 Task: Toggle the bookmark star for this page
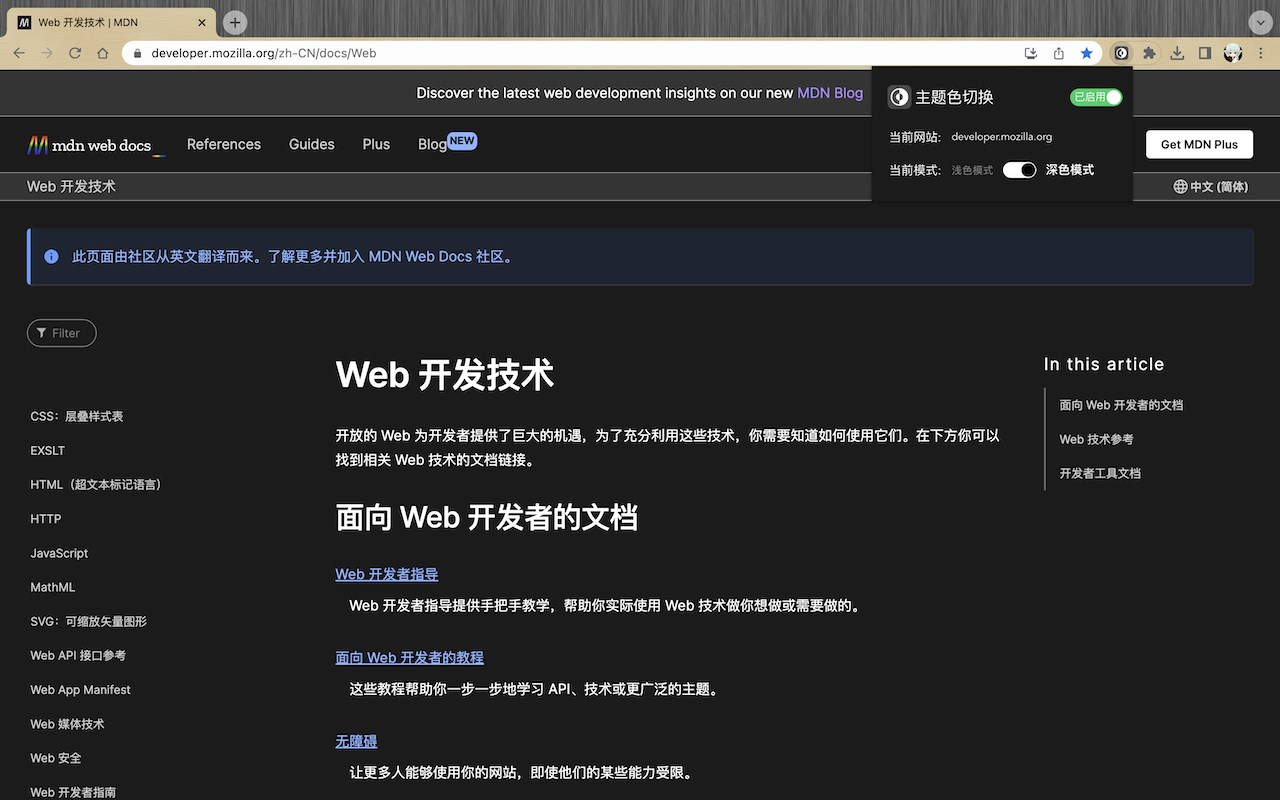(1087, 53)
